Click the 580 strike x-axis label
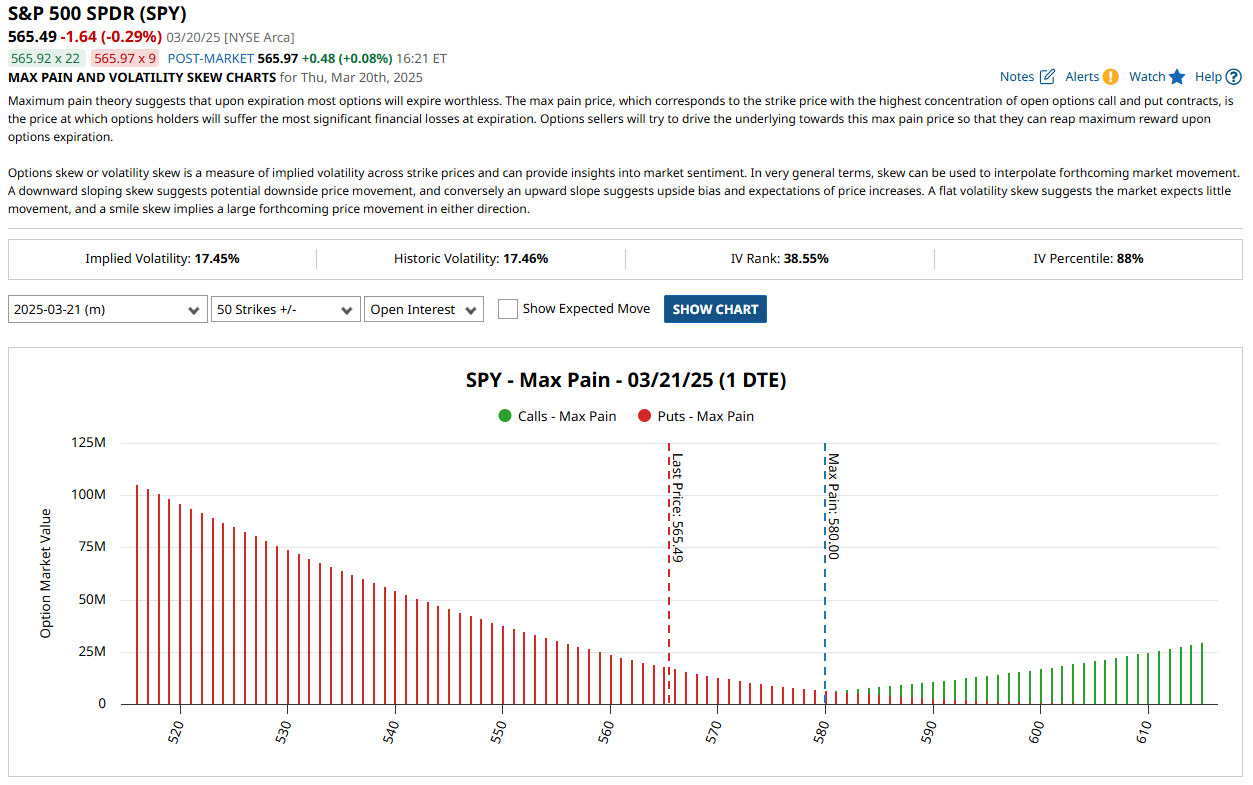 (822, 730)
